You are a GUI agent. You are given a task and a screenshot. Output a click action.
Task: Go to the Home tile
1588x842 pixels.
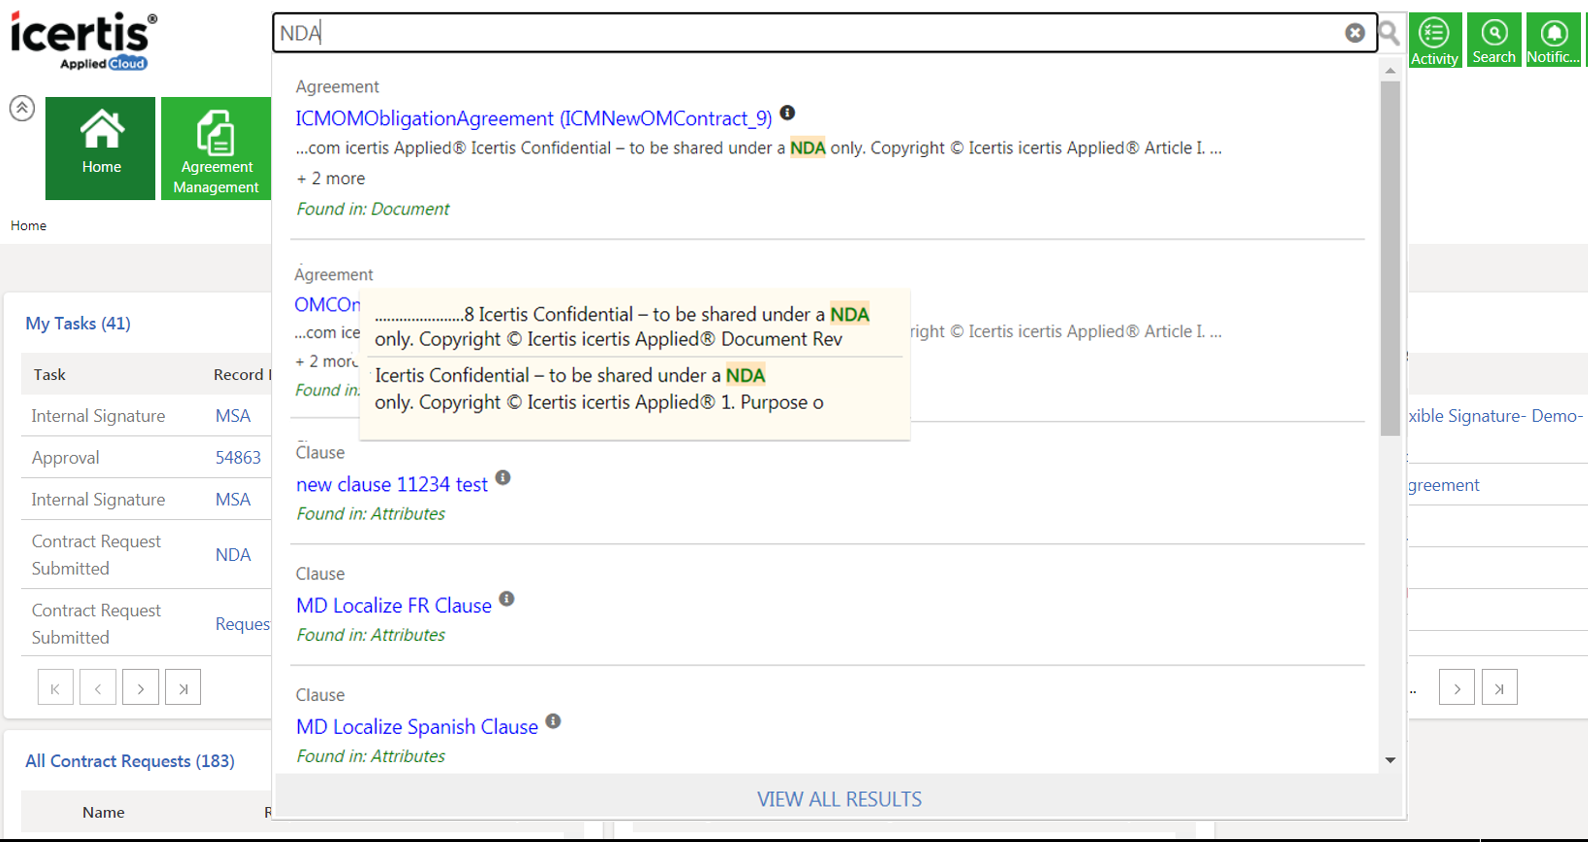[x=101, y=148]
